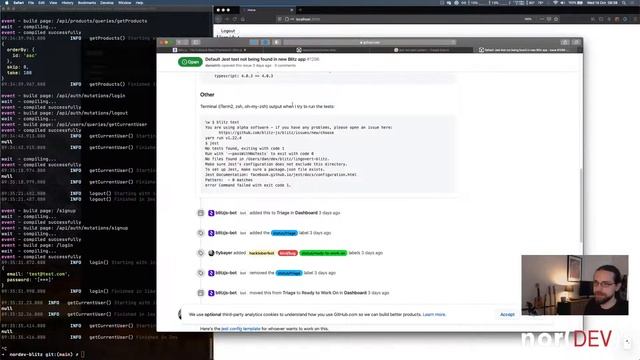640x360 pixels.
Task: Open the View menu
Action: click(x=53, y=2)
